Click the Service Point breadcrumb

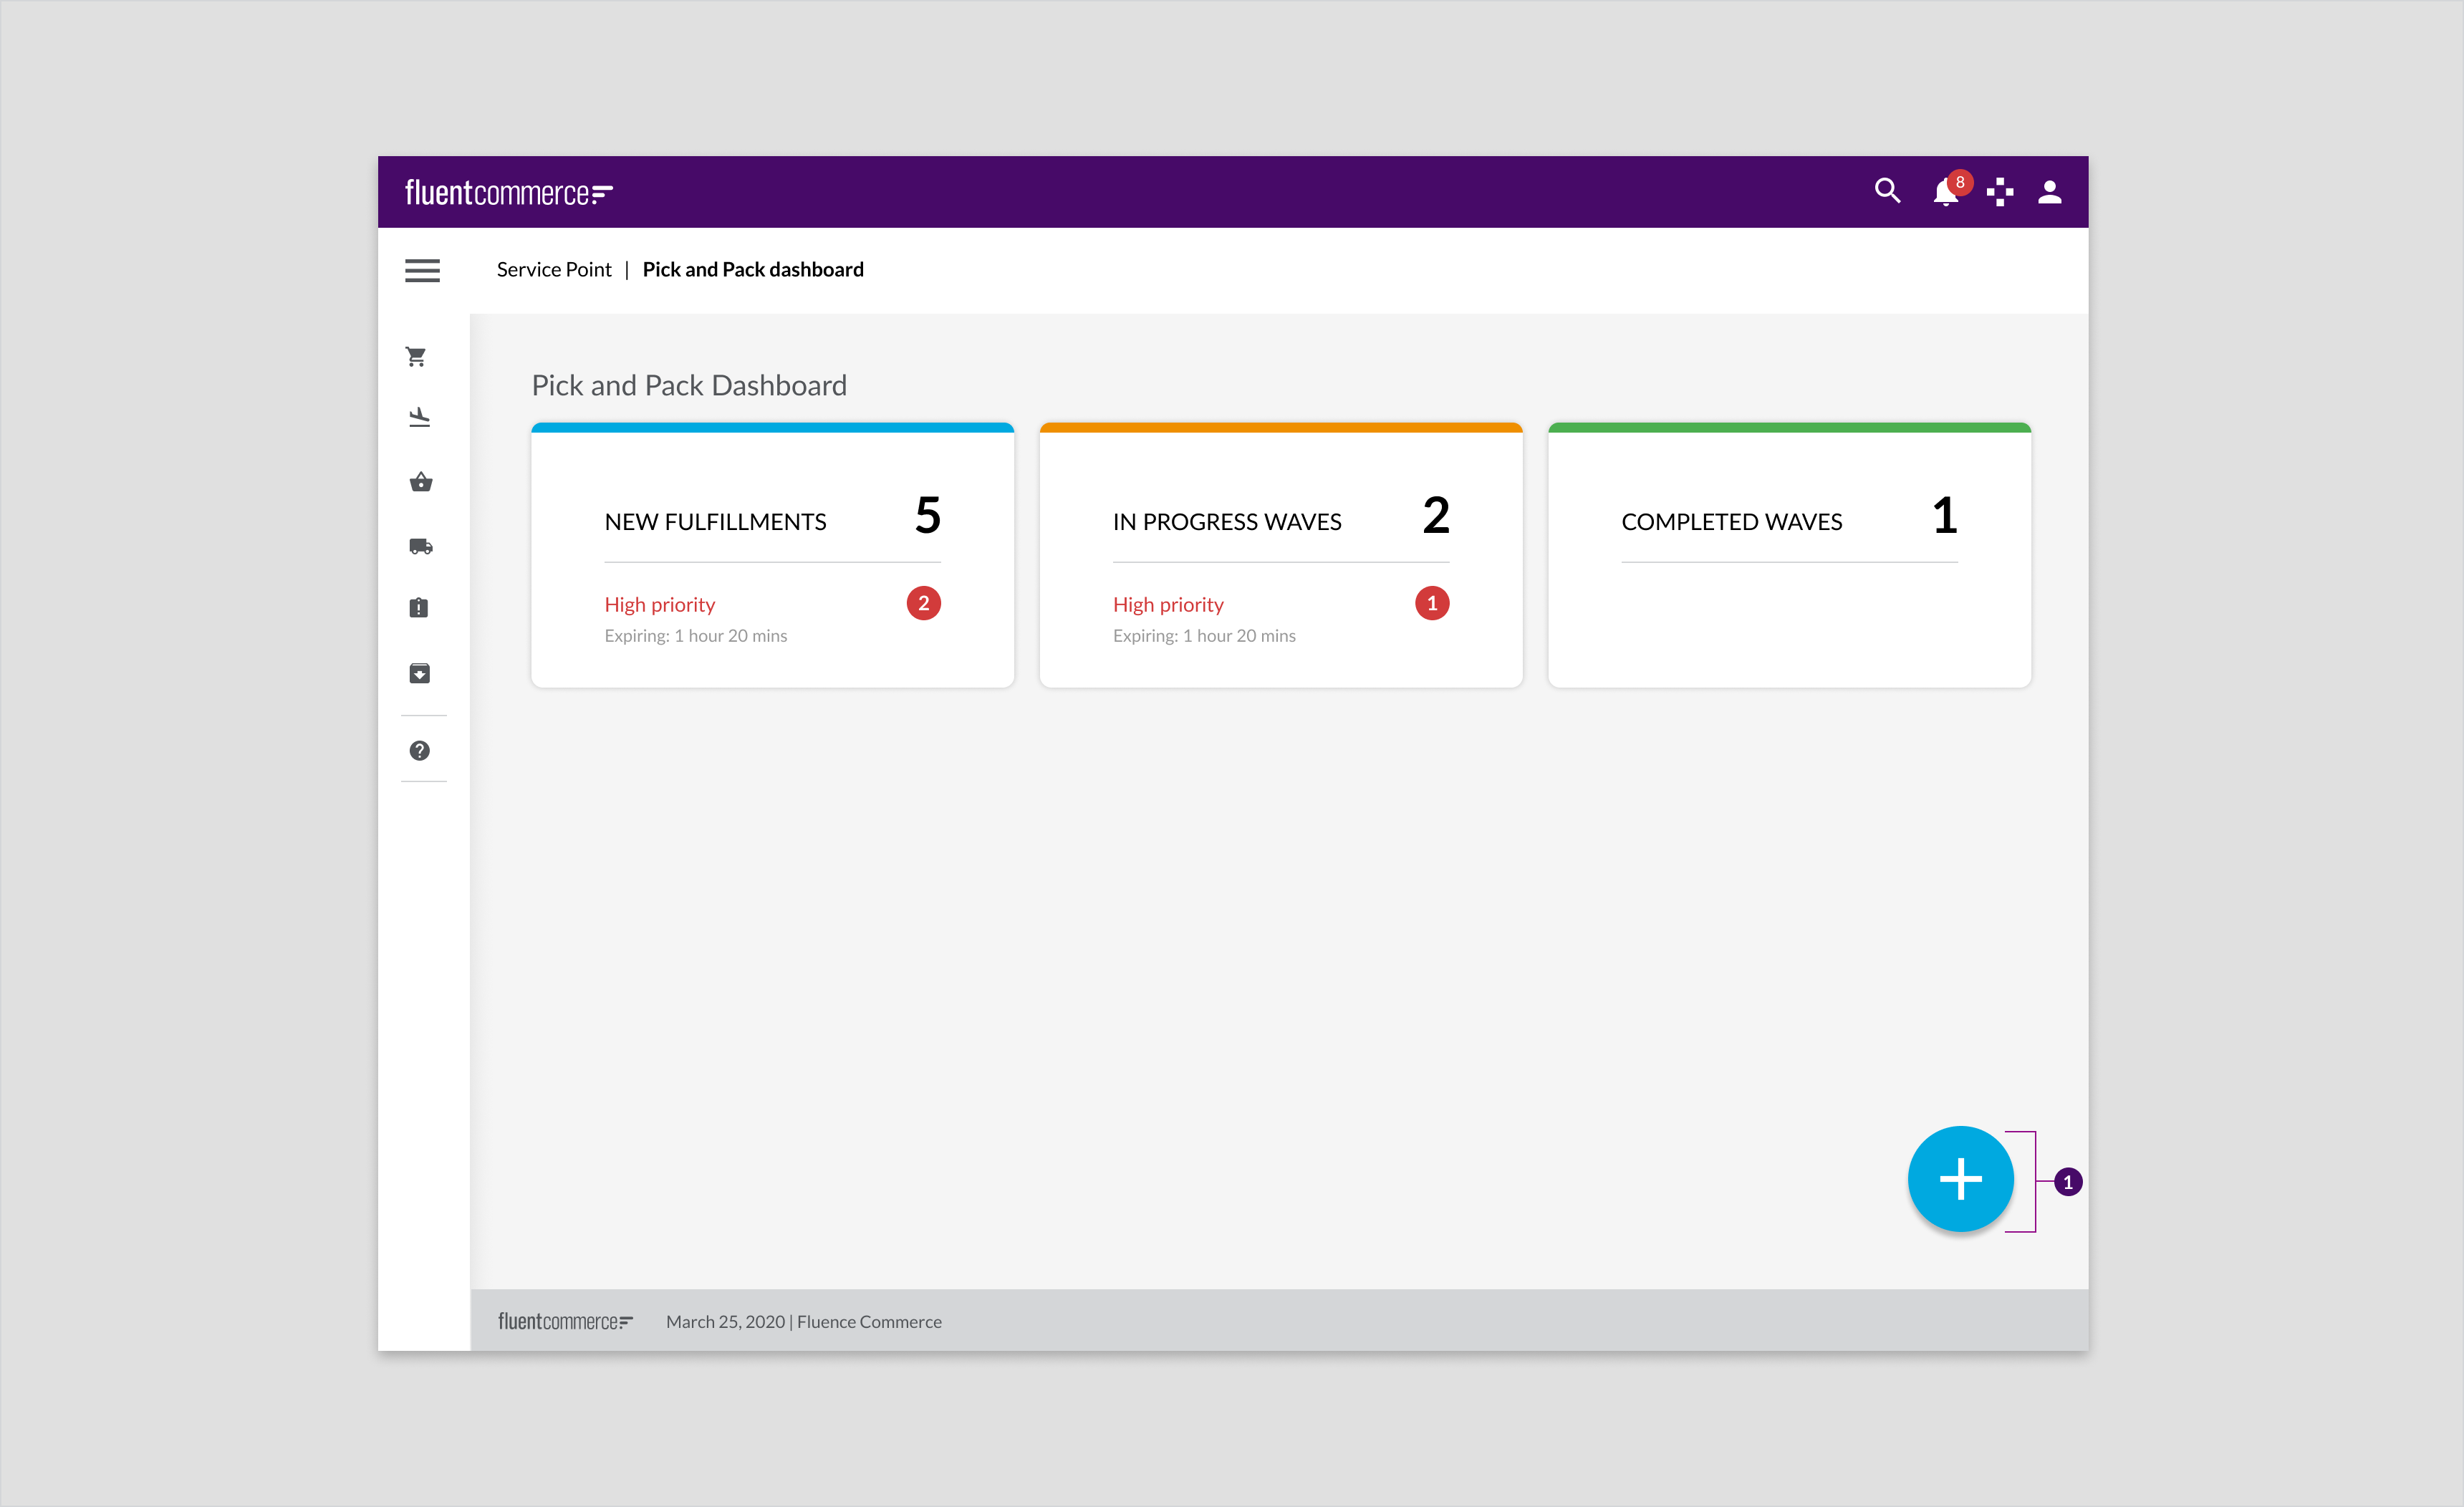[553, 269]
